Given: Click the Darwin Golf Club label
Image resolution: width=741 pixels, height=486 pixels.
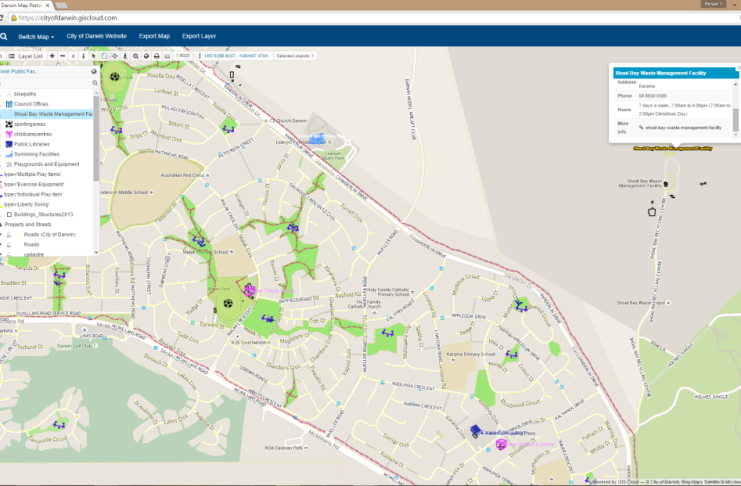Looking at the screenshot, I should coord(75,346).
